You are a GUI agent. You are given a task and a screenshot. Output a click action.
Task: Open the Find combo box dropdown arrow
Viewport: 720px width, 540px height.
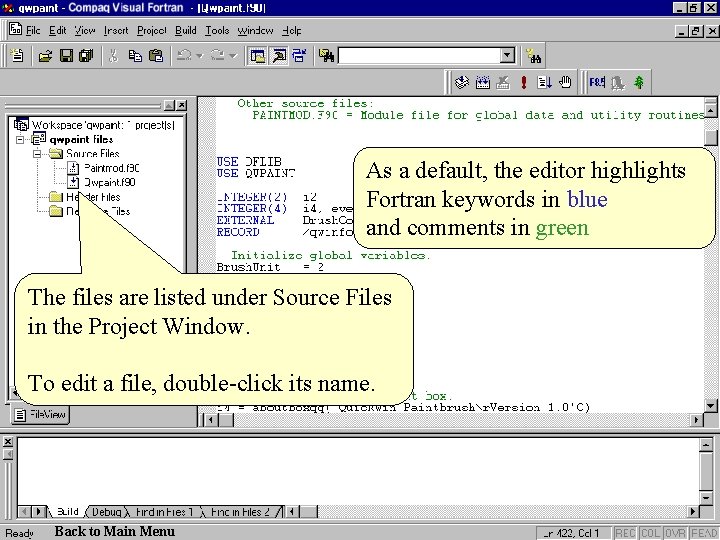(x=507, y=56)
